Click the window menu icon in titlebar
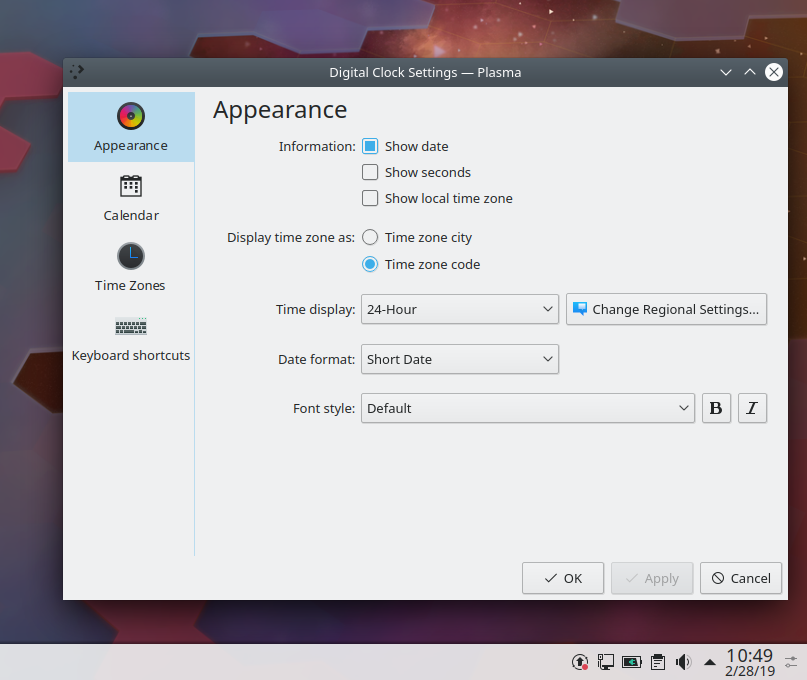Viewport: 807px width, 680px height. (77, 72)
